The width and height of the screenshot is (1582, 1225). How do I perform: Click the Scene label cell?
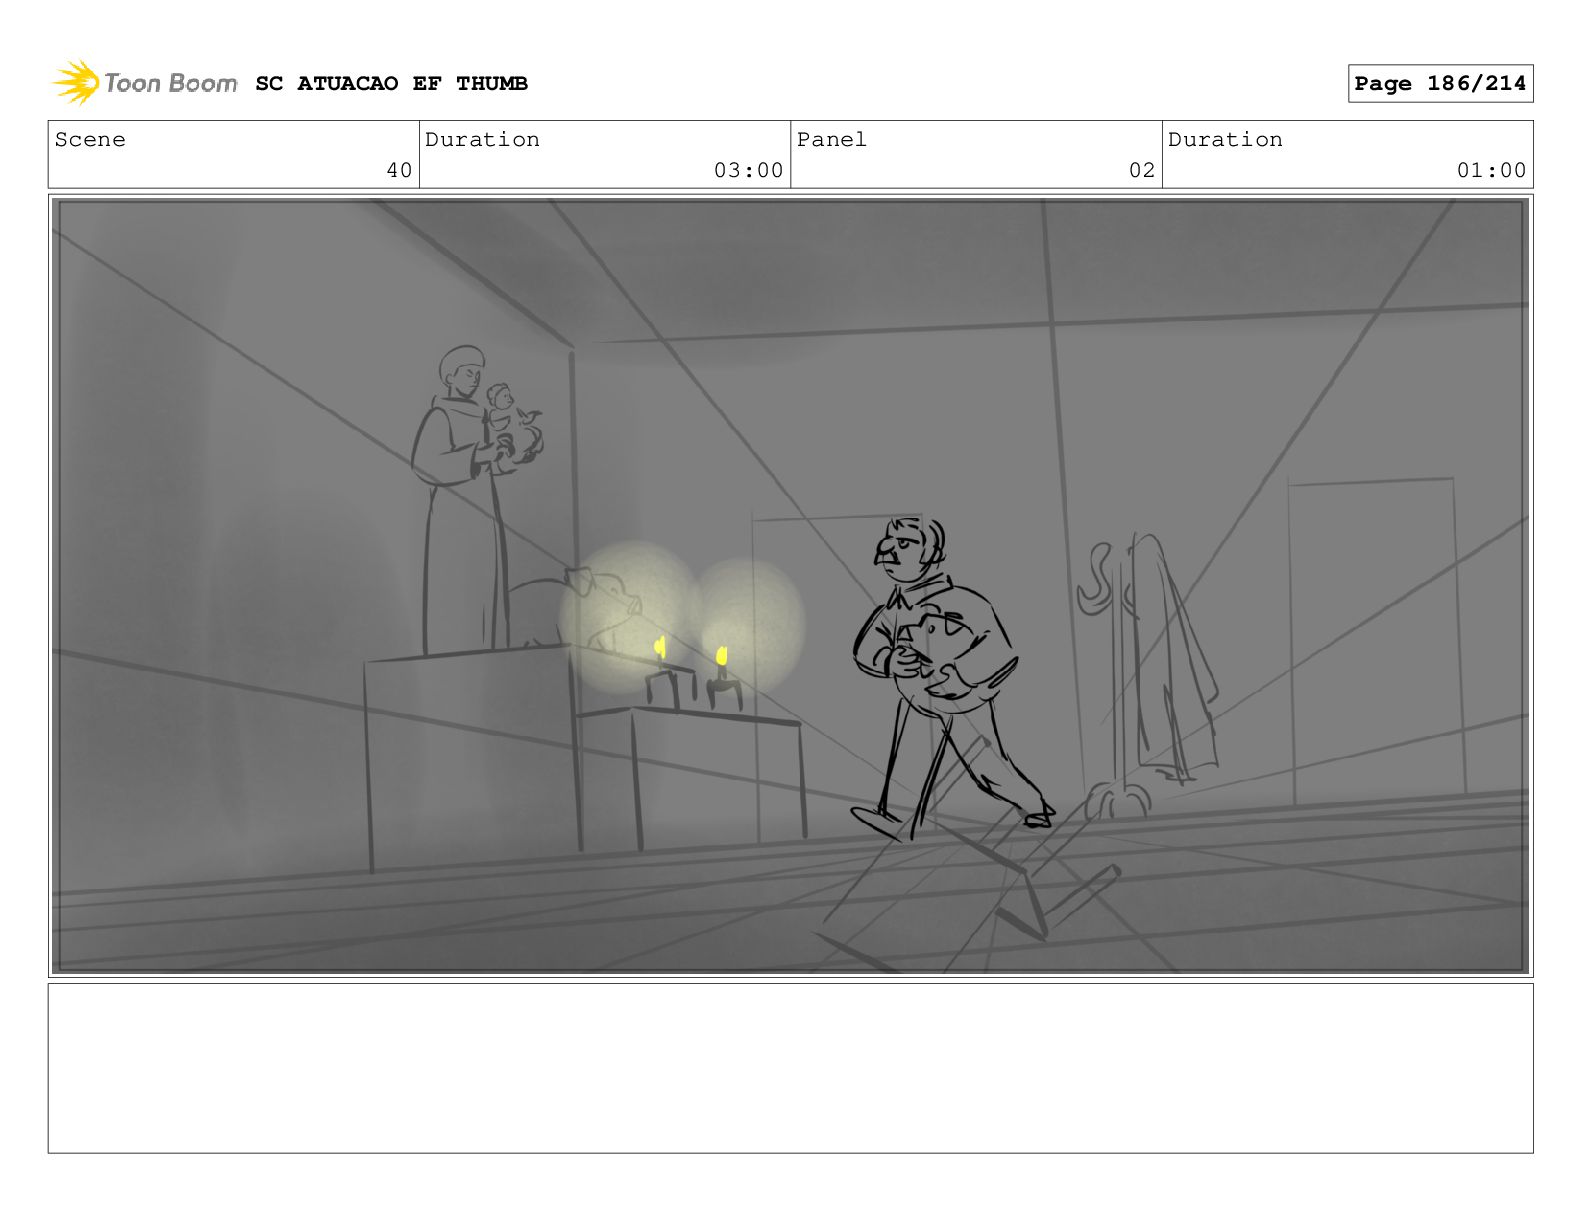coord(234,154)
